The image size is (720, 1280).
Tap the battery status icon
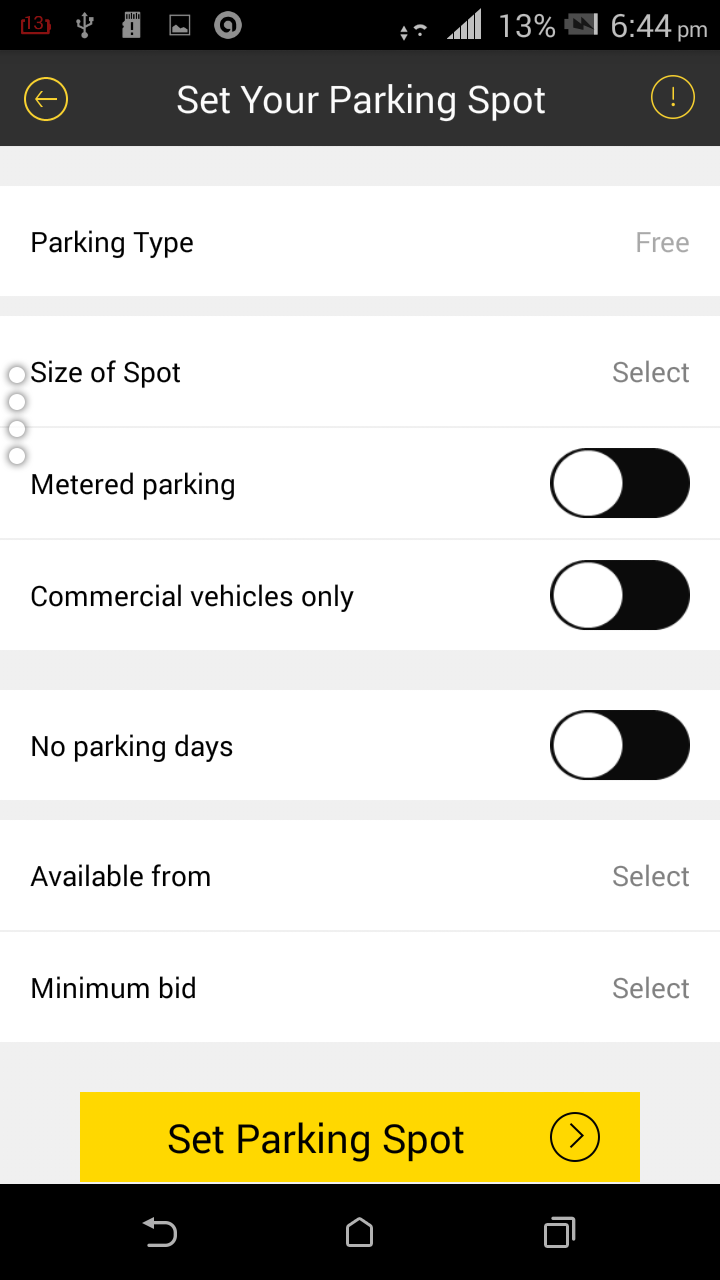point(581,25)
